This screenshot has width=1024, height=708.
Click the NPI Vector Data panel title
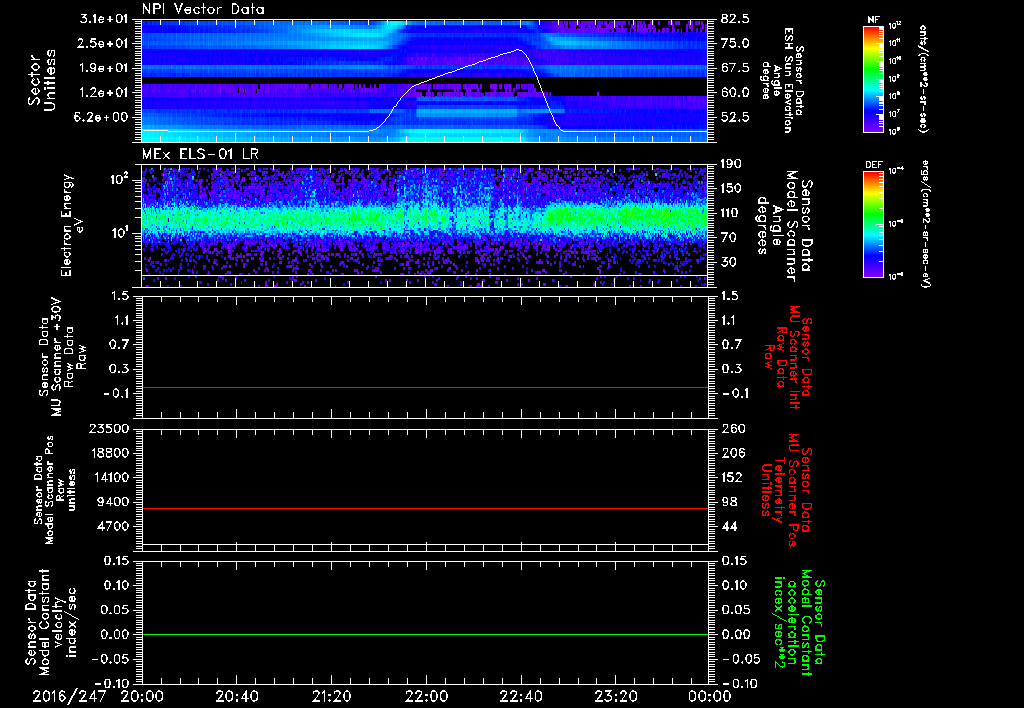202,10
